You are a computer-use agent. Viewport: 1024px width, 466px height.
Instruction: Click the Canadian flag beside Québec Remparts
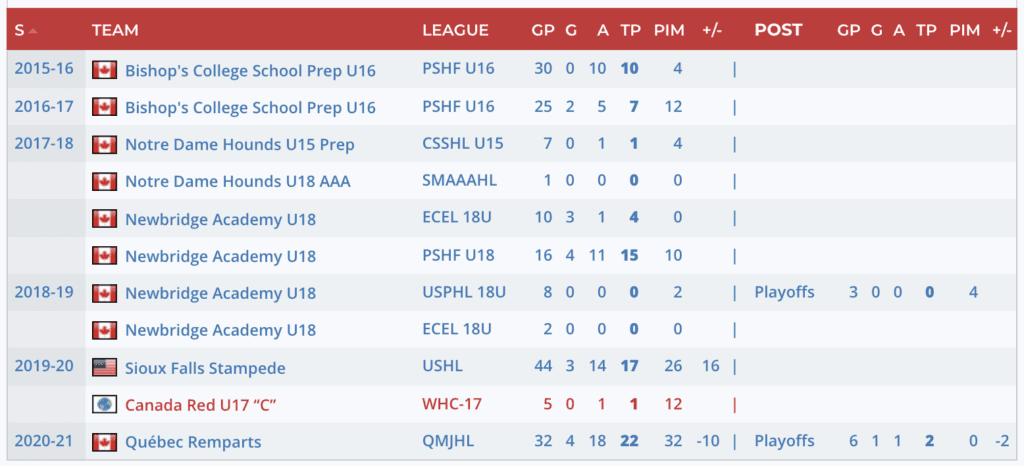click(x=104, y=441)
